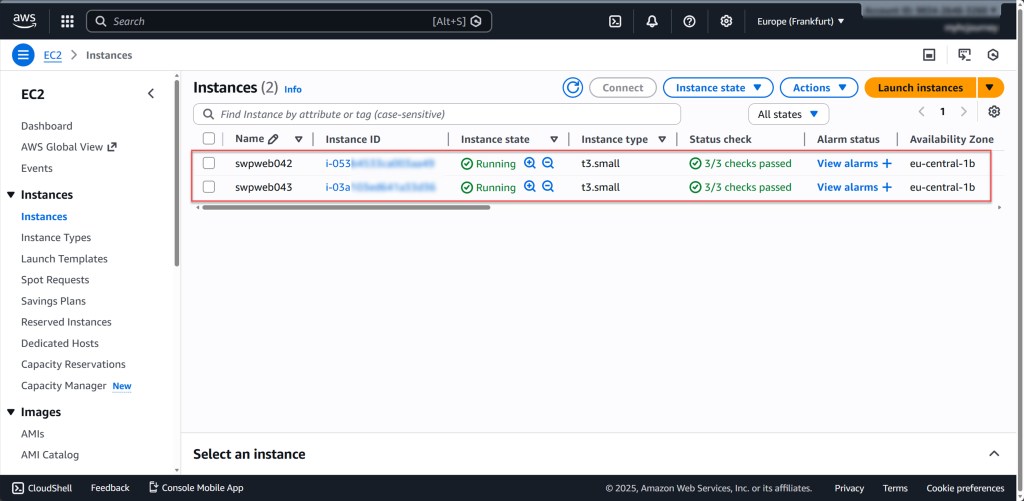The width and height of the screenshot is (1024, 501).
Task: Zoom in on swpweb042 instance state
Action: coord(530,163)
